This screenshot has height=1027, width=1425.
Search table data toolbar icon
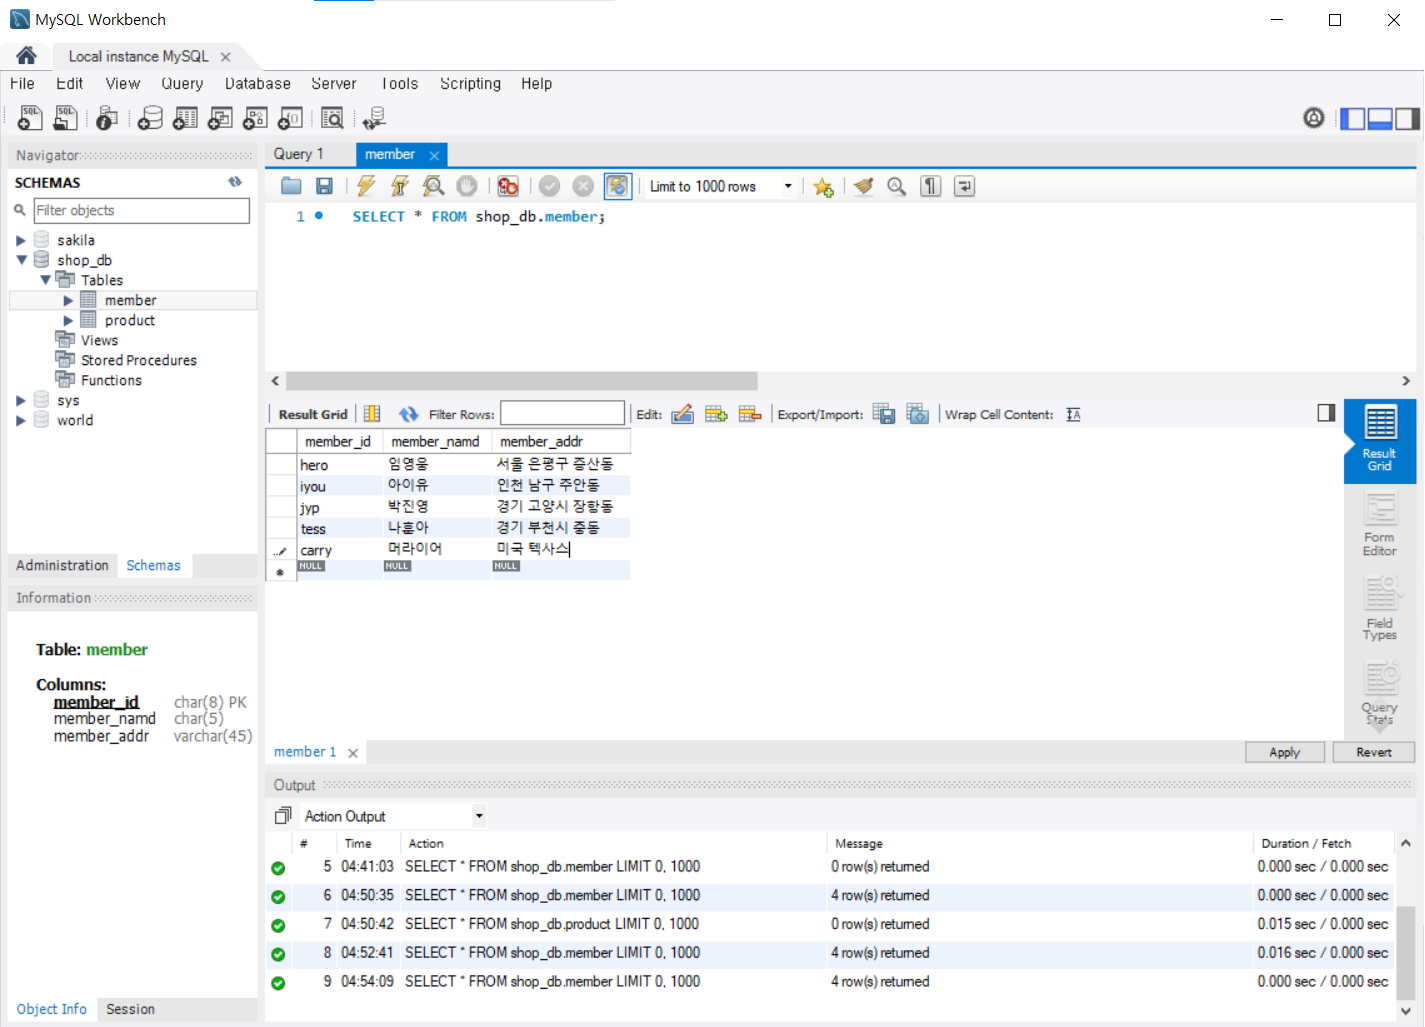click(332, 119)
